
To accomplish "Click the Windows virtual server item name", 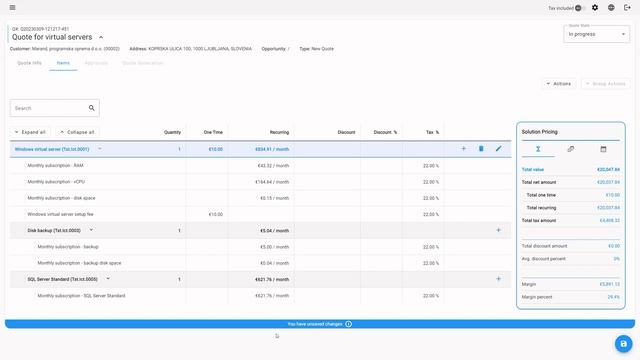I will click(x=52, y=149).
